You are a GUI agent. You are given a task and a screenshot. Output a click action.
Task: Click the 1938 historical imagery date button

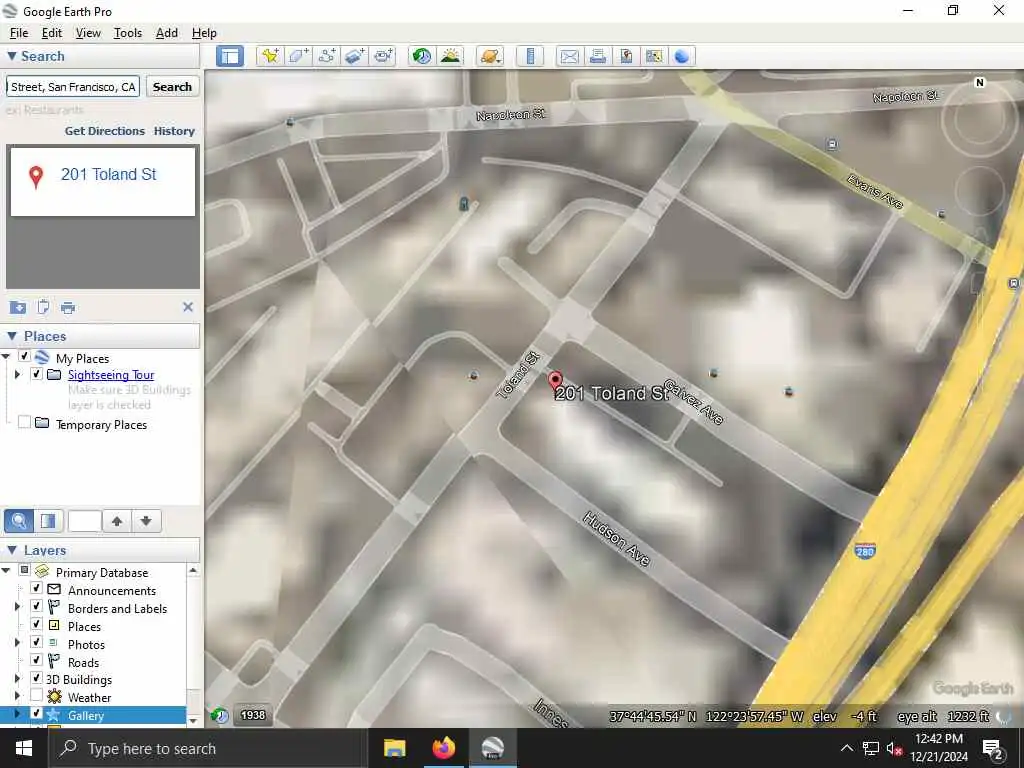coord(253,715)
